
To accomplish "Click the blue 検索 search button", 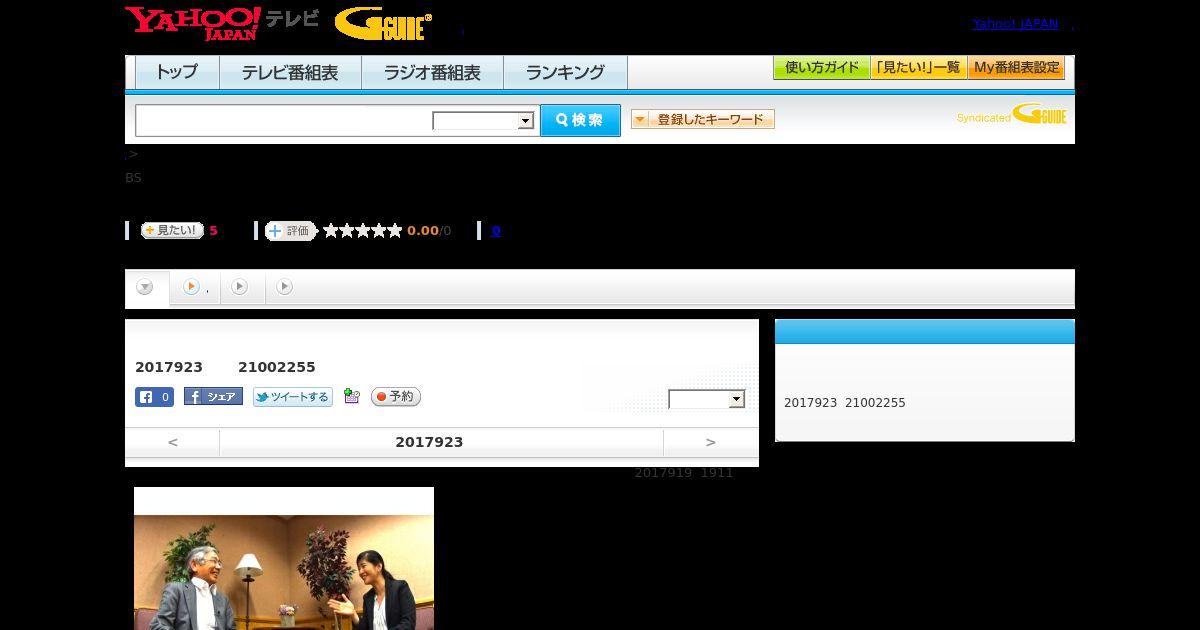I will coord(580,120).
